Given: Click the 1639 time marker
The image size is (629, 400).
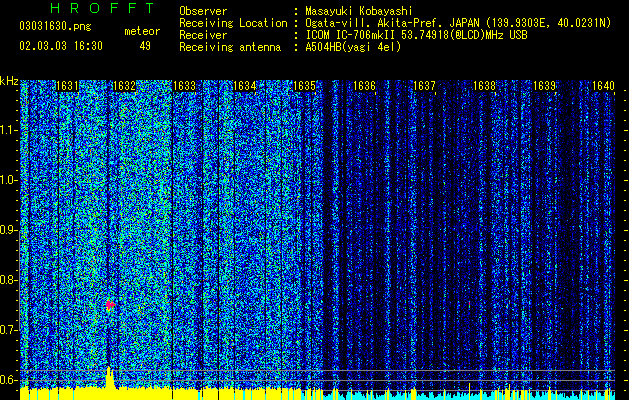Looking at the screenshot, I should pos(544,86).
